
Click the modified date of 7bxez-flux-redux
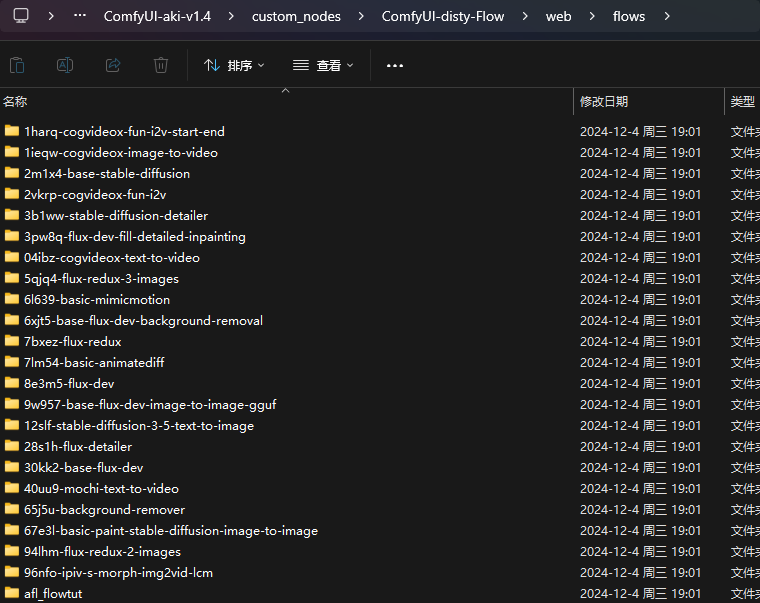(x=640, y=342)
